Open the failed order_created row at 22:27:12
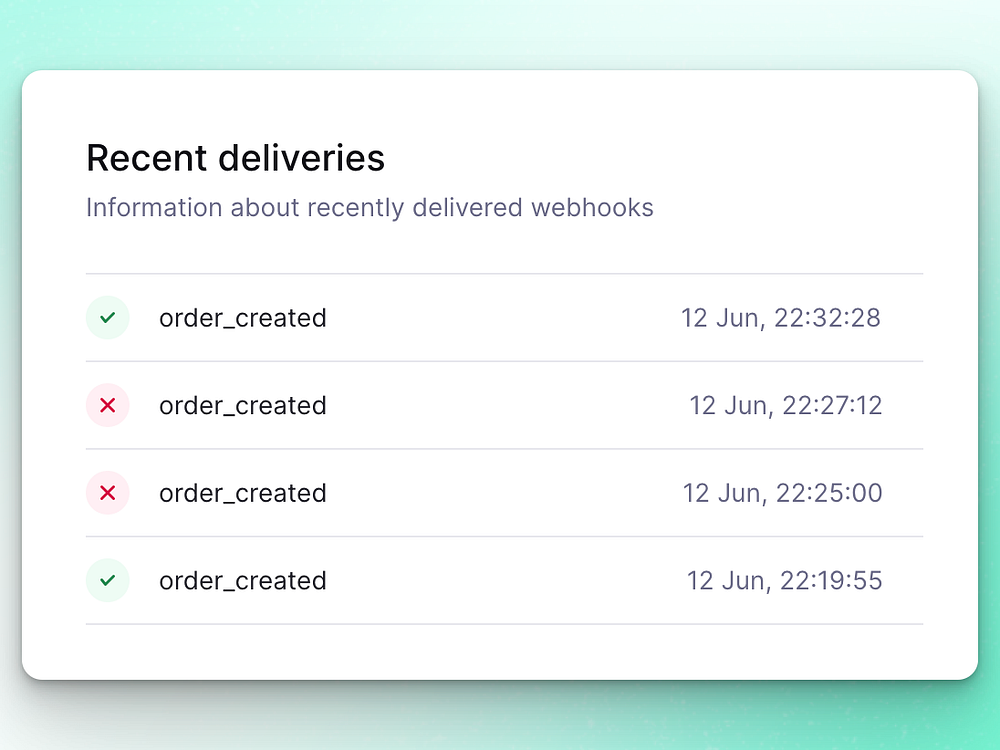The height and width of the screenshot is (750, 1000). [x=504, y=405]
